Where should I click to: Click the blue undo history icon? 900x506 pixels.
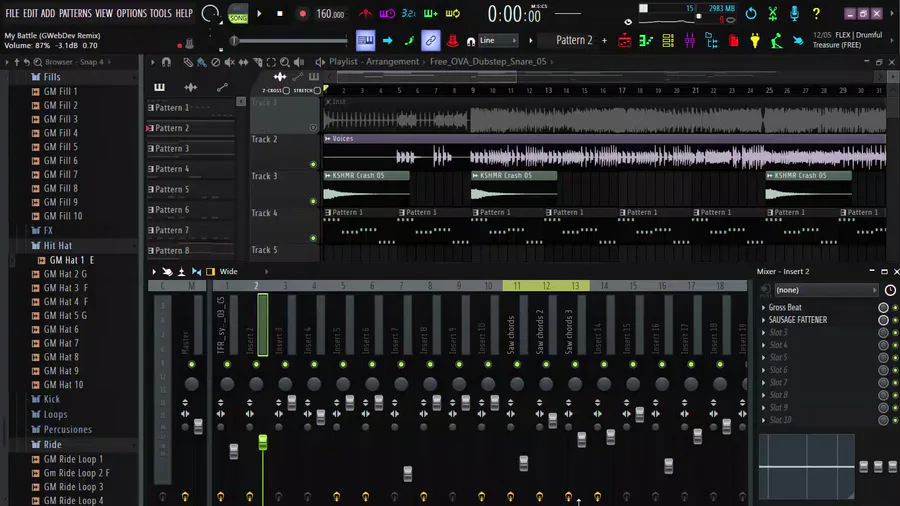click(751, 13)
